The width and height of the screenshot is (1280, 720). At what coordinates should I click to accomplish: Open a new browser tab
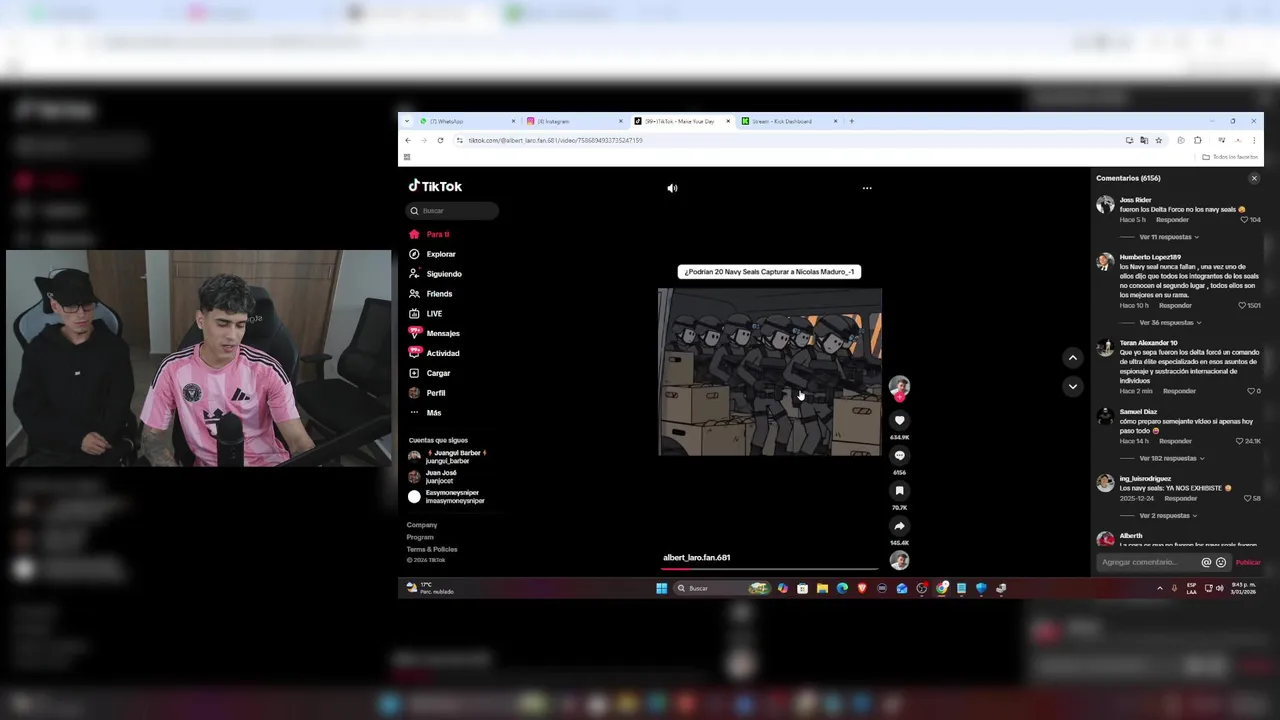851,121
